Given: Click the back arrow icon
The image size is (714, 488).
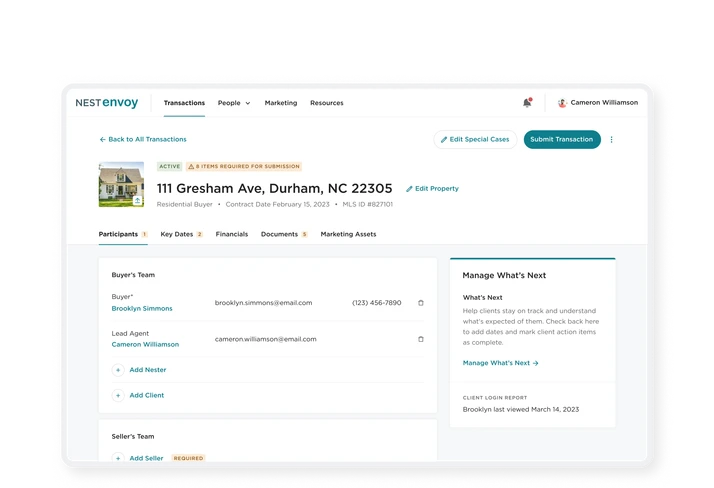Looking at the screenshot, I should click(102, 139).
